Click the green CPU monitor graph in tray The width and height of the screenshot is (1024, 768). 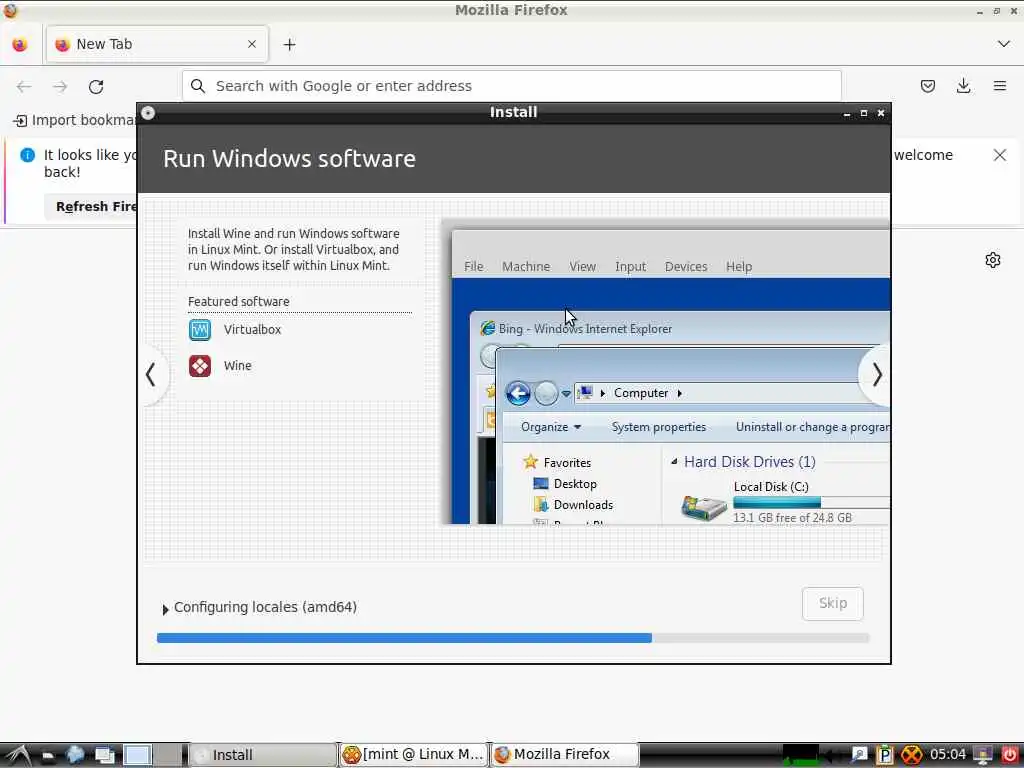(x=800, y=755)
